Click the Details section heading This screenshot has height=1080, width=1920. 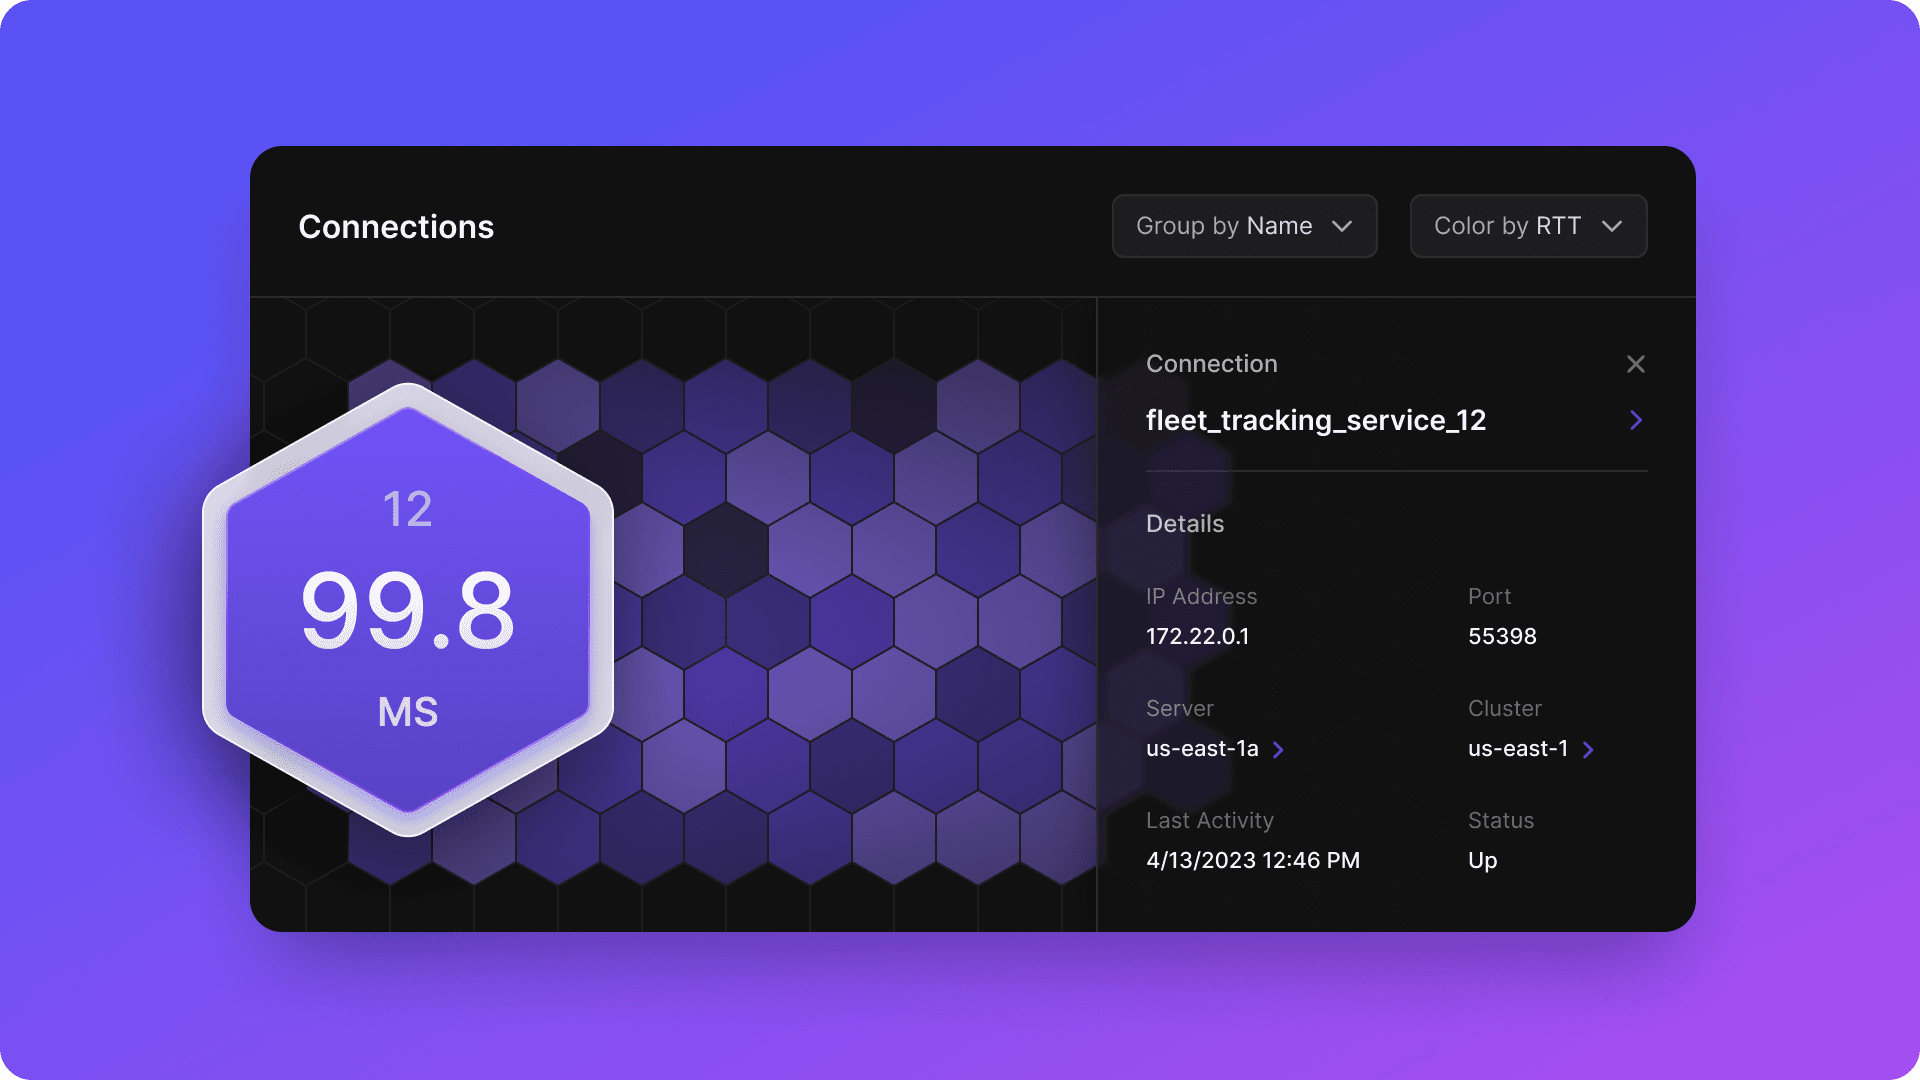1184,524
